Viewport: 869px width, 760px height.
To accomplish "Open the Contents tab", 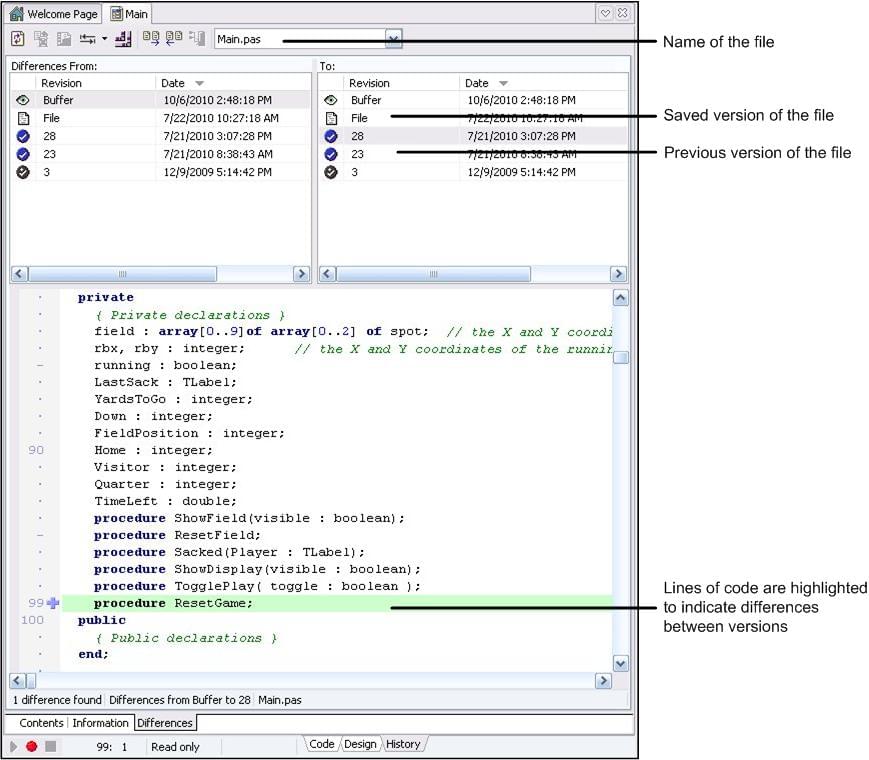I will pos(41,723).
